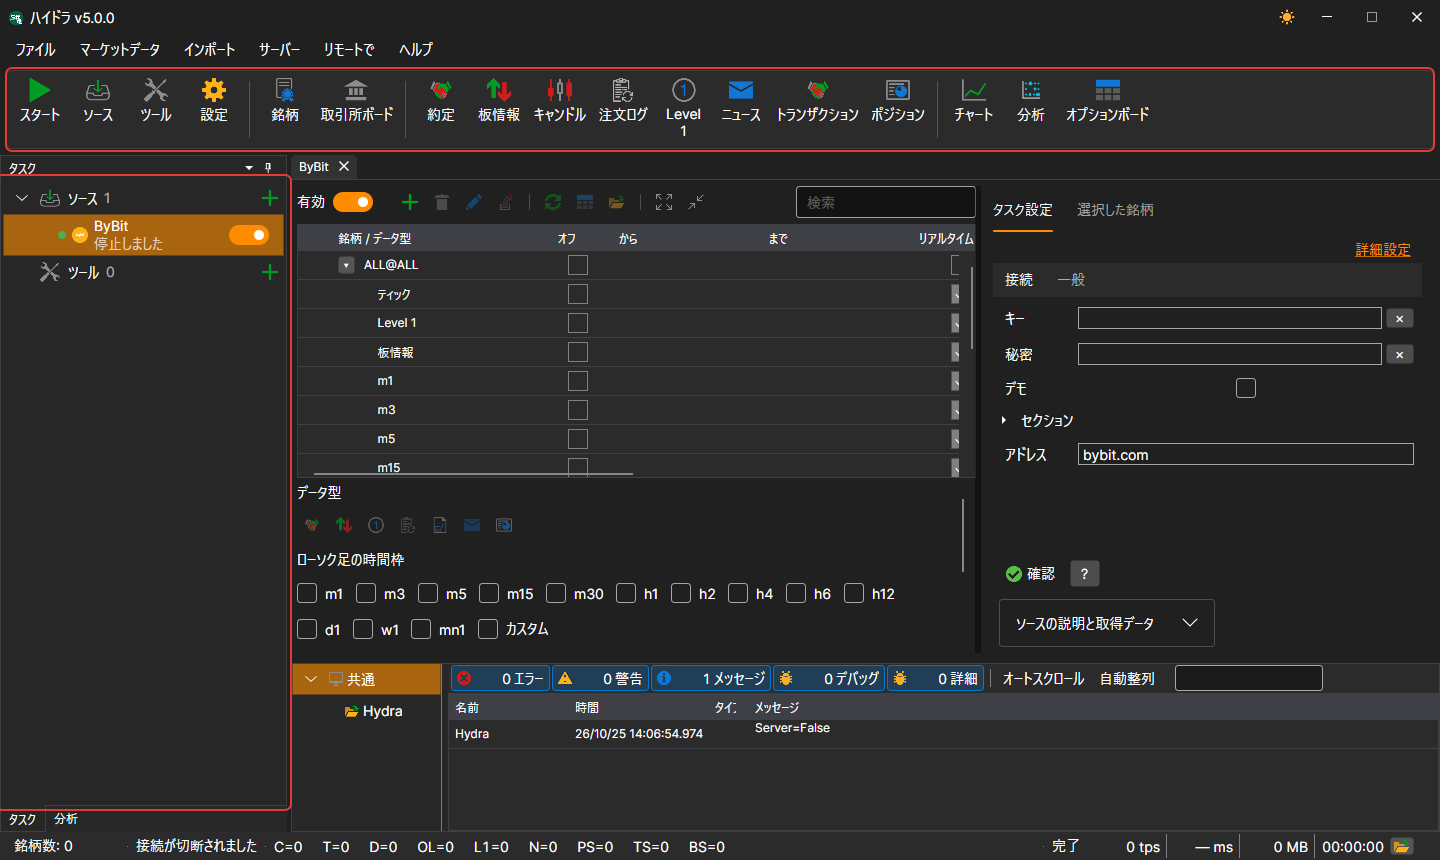Screen dimensions: 1440x860
Task: Open 設定 gear settings icon
Action: 214,90
